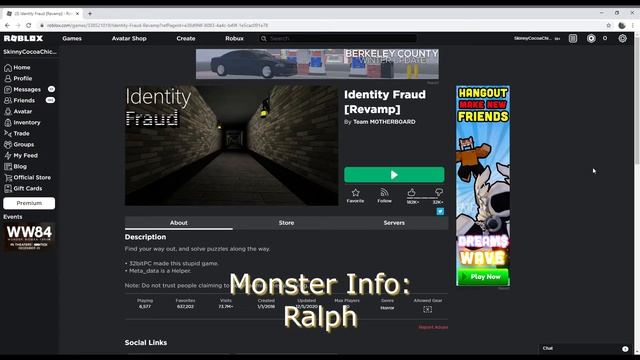
Task: Open Official Store in the sidebar
Action: click(x=27, y=178)
